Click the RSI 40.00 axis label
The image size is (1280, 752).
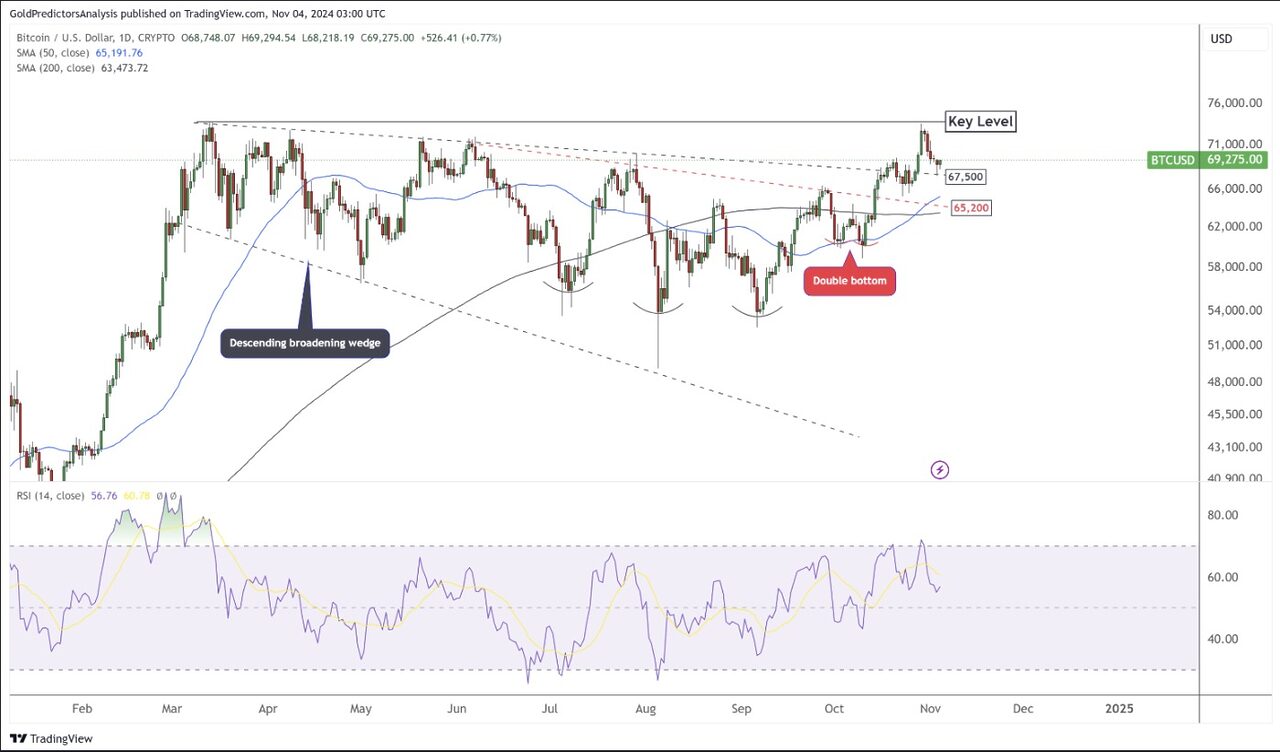pyautogui.click(x=1222, y=639)
